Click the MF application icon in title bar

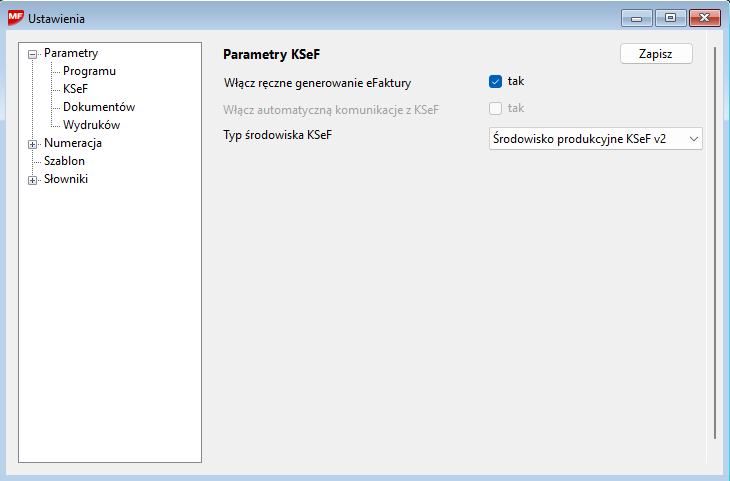[x=15, y=18]
